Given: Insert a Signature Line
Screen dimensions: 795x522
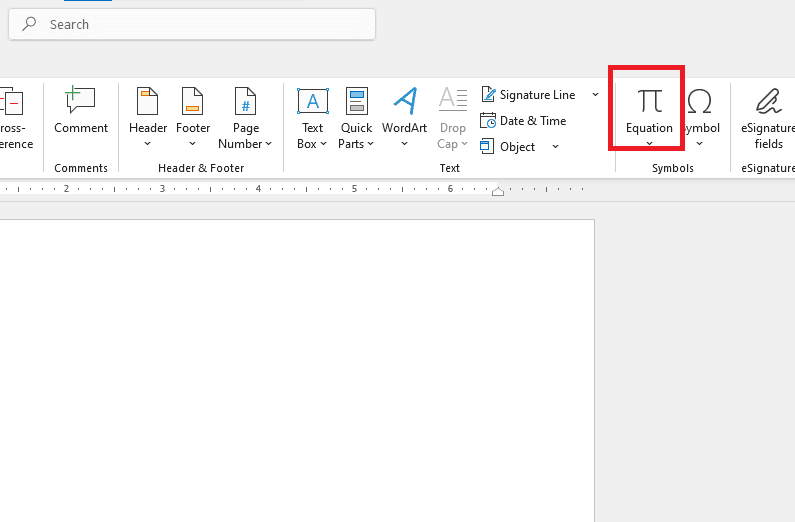Looking at the screenshot, I should [x=528, y=95].
